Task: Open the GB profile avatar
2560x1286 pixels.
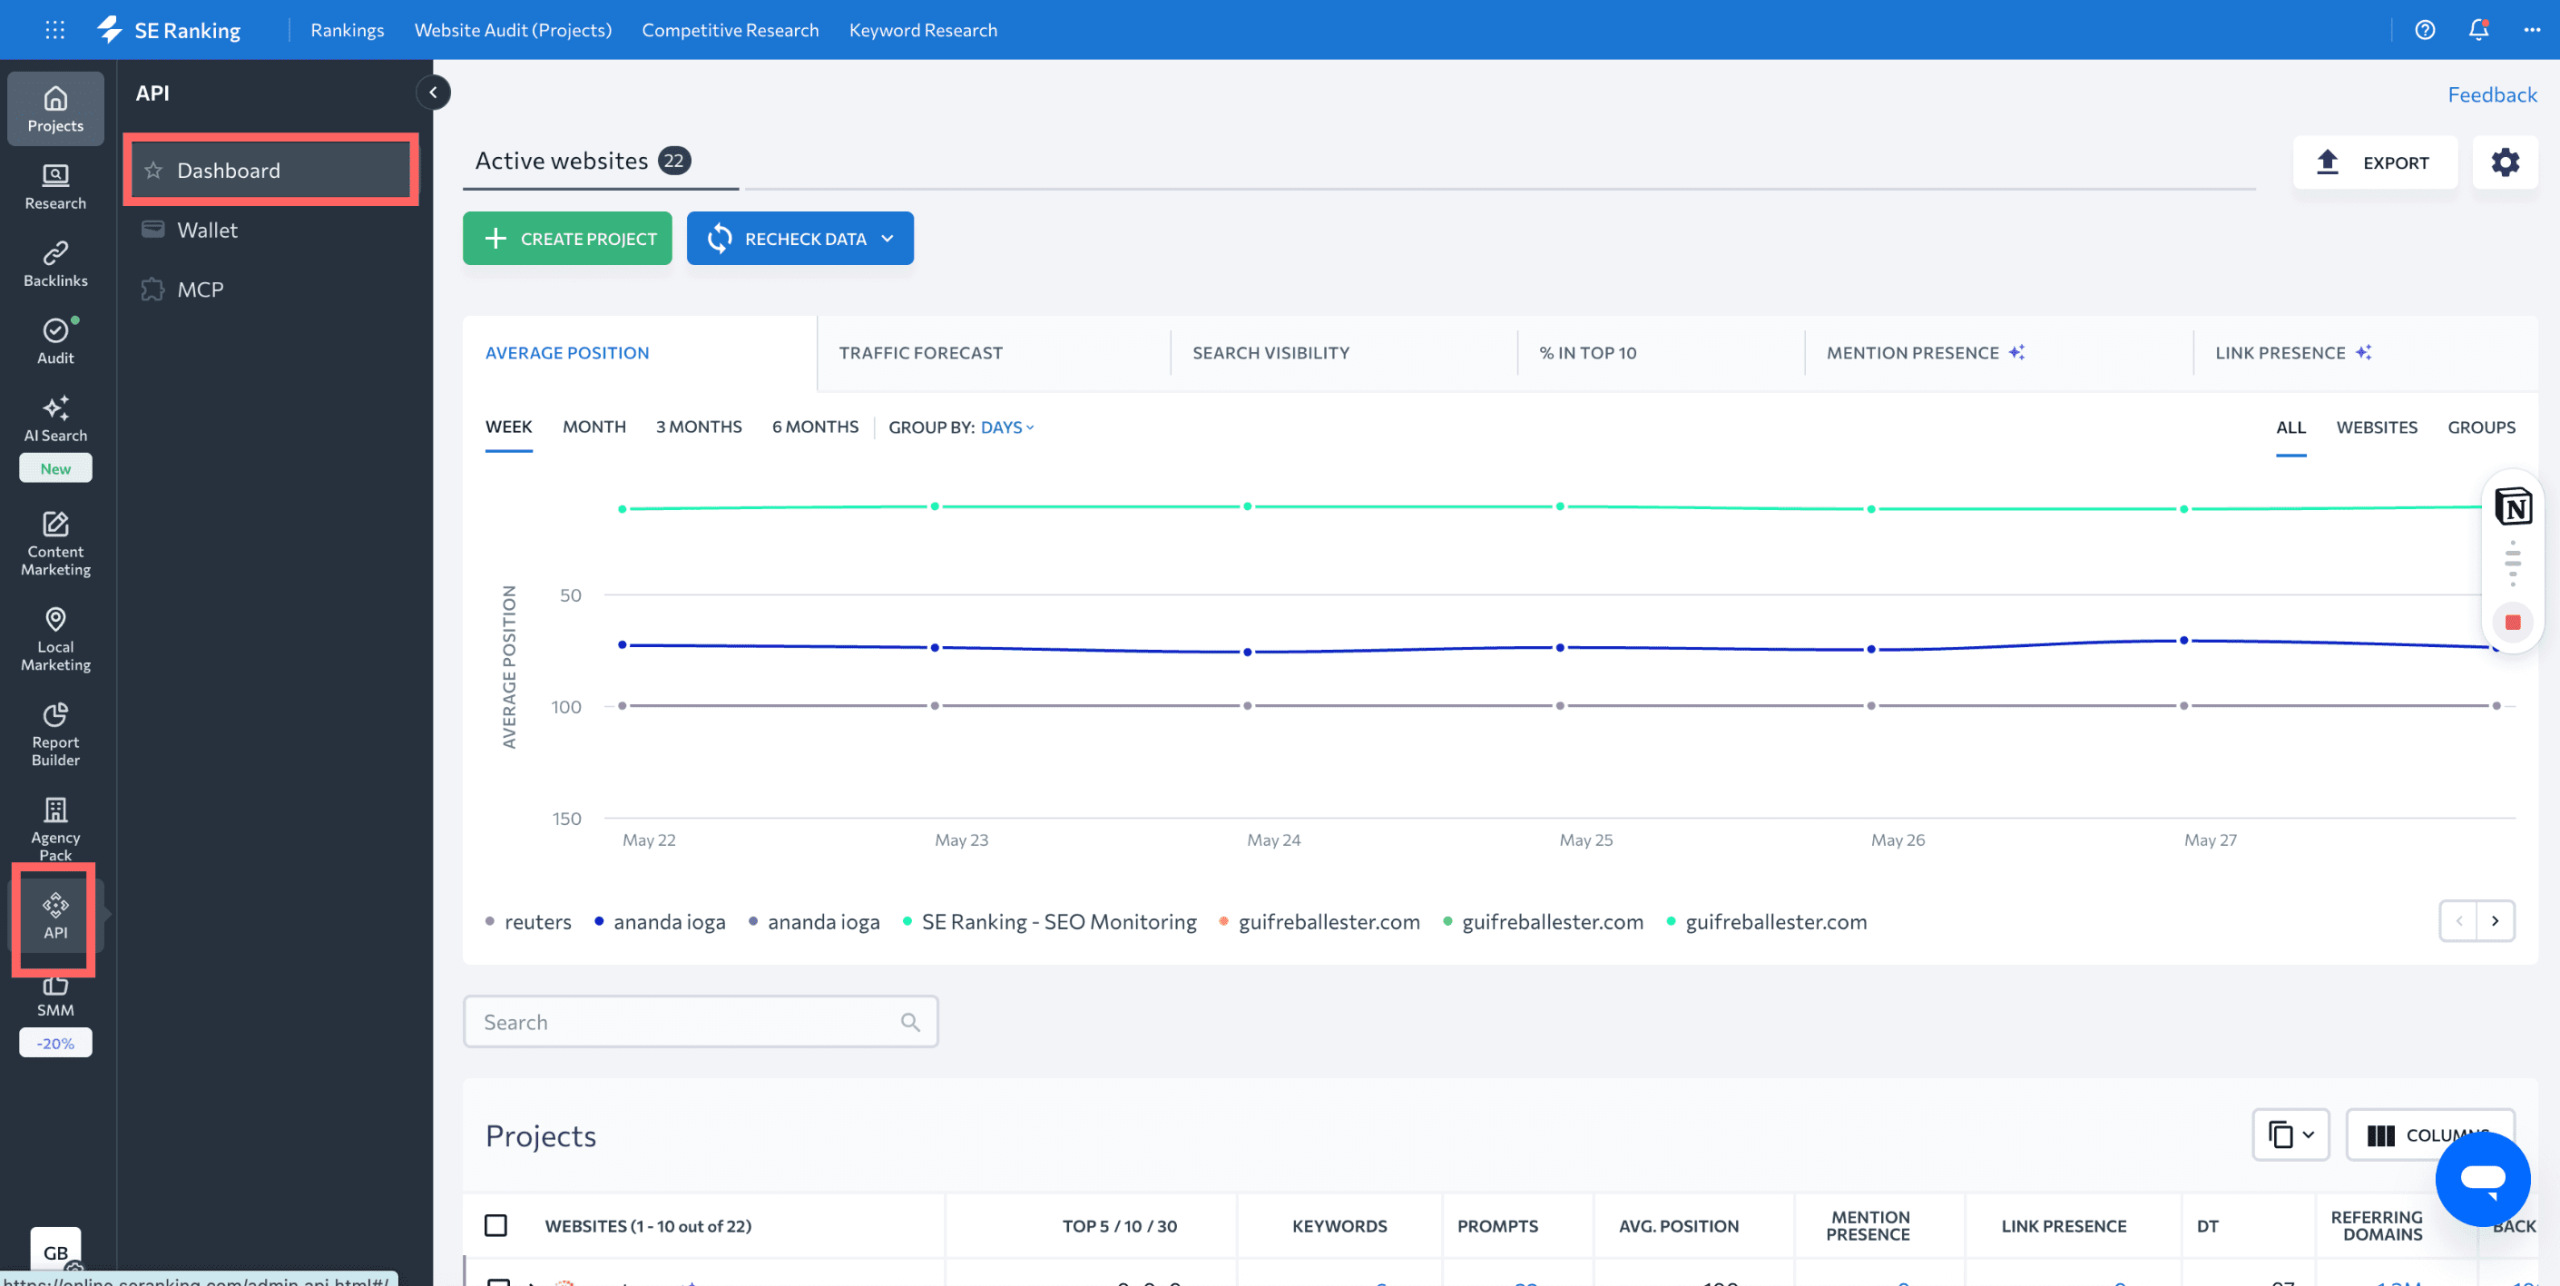Action: (x=56, y=1252)
